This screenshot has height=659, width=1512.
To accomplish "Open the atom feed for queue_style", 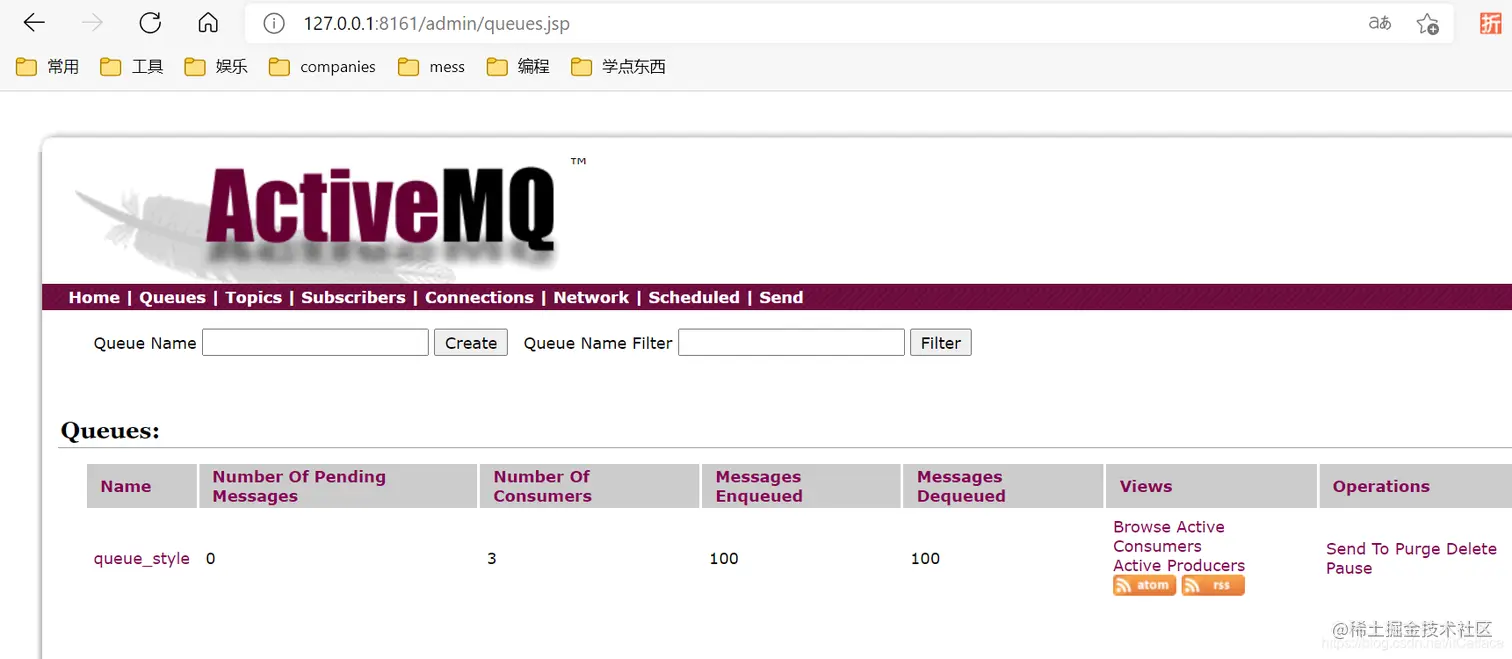I will point(1144,586).
